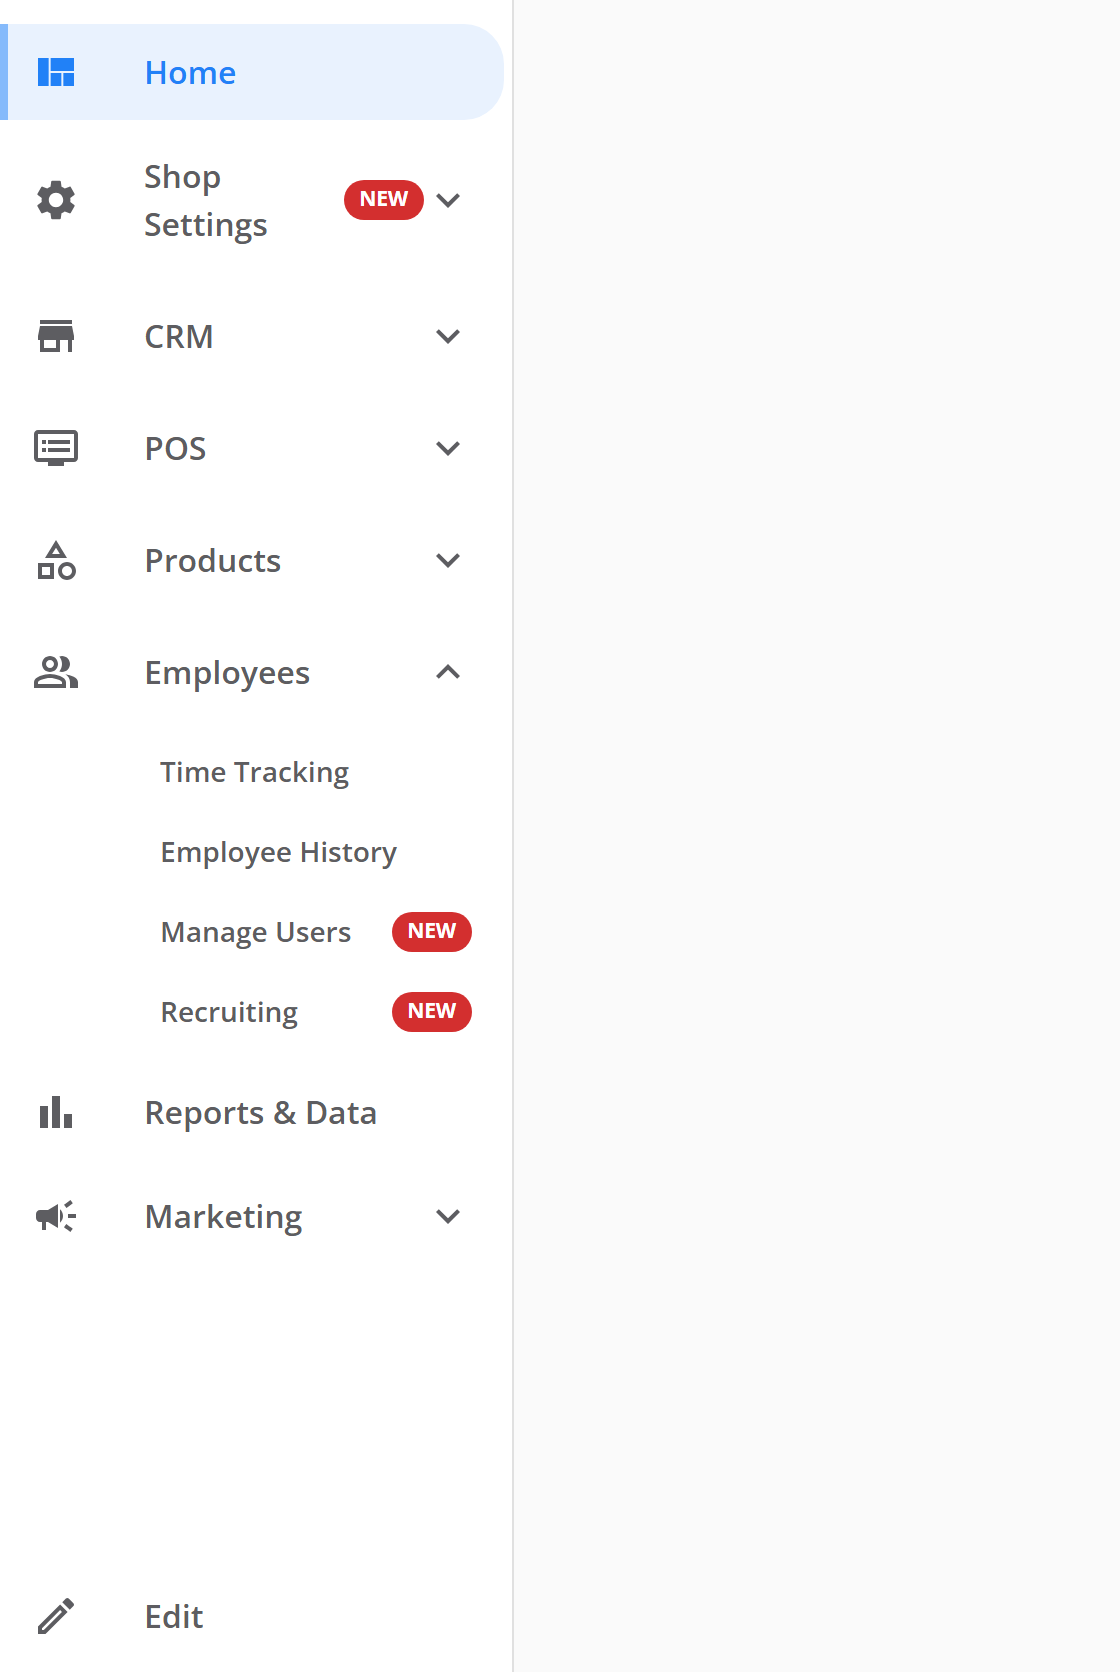Collapse the Employees section chevron
1120x1672 pixels.
(448, 672)
